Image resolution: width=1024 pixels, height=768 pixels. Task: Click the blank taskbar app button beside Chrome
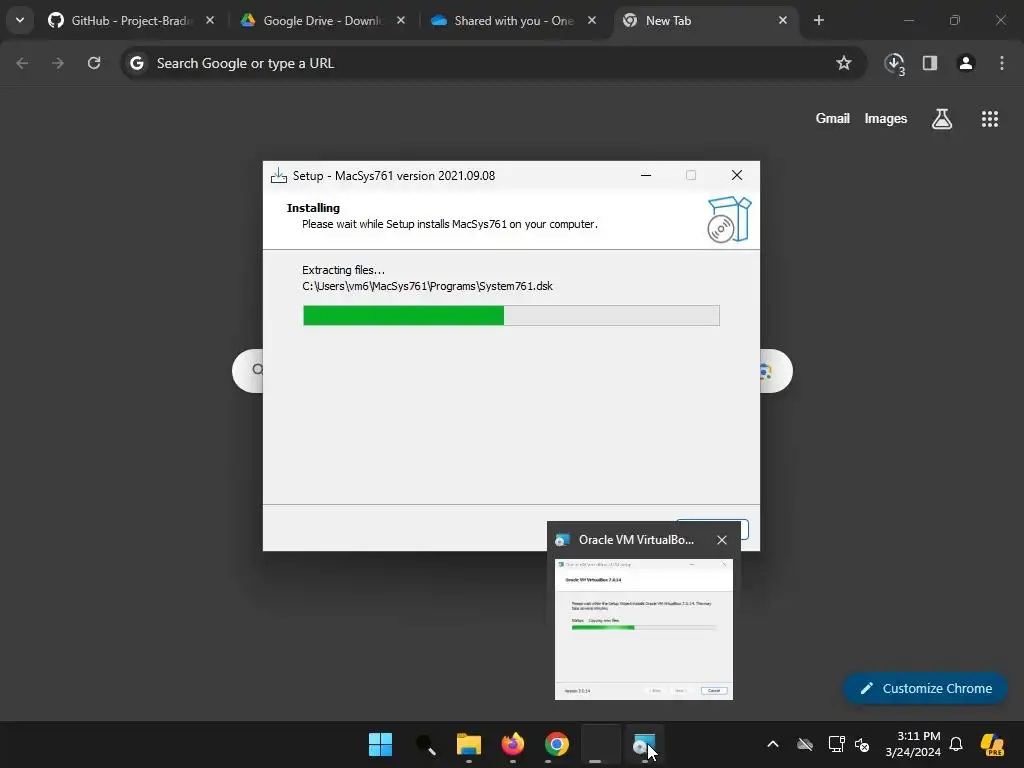pos(600,744)
